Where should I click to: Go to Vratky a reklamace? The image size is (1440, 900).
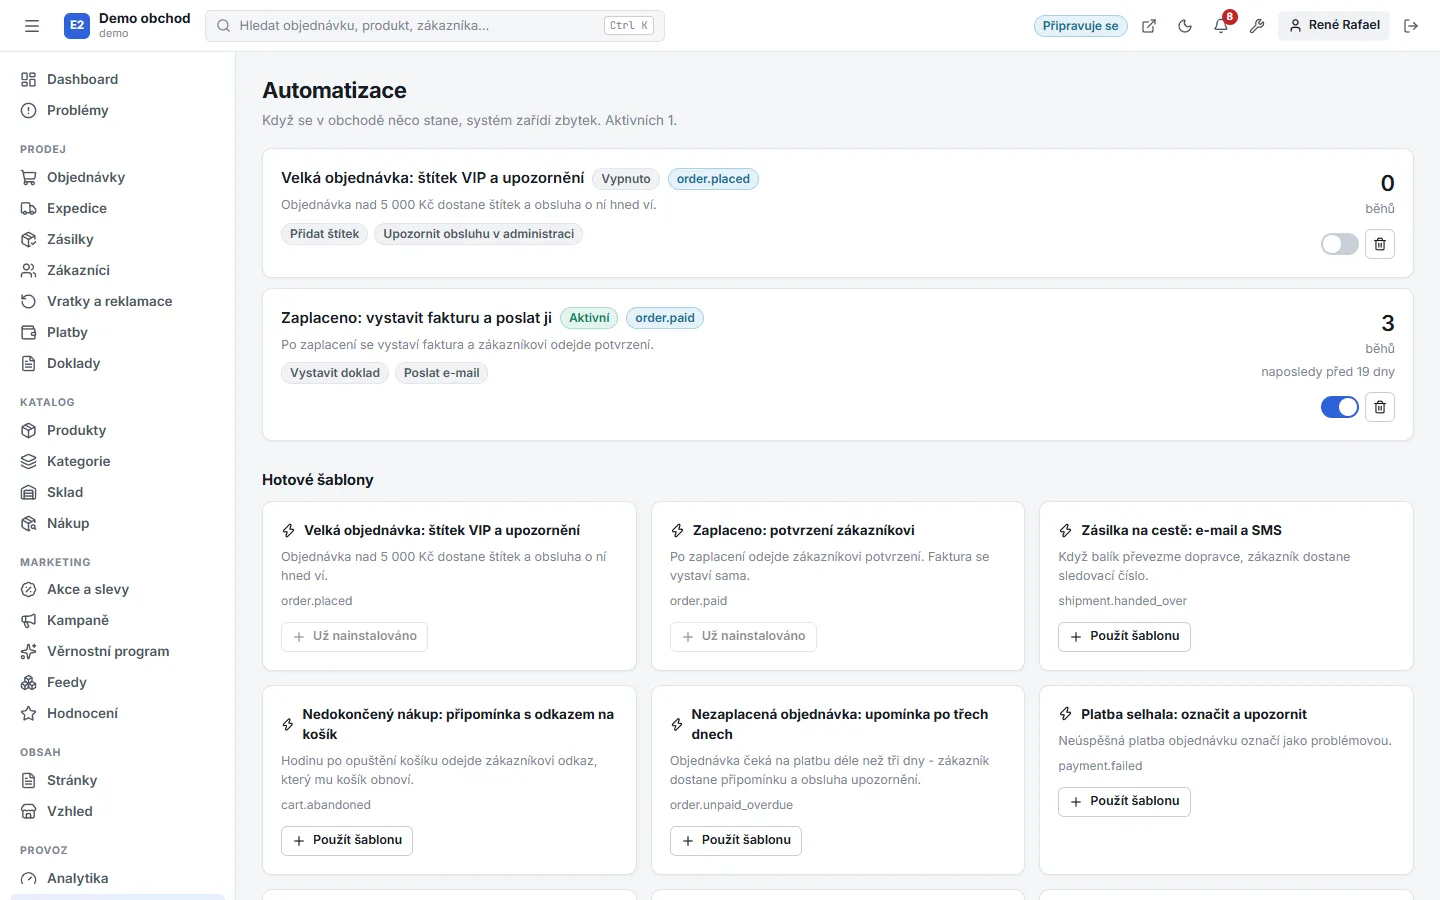118,301
